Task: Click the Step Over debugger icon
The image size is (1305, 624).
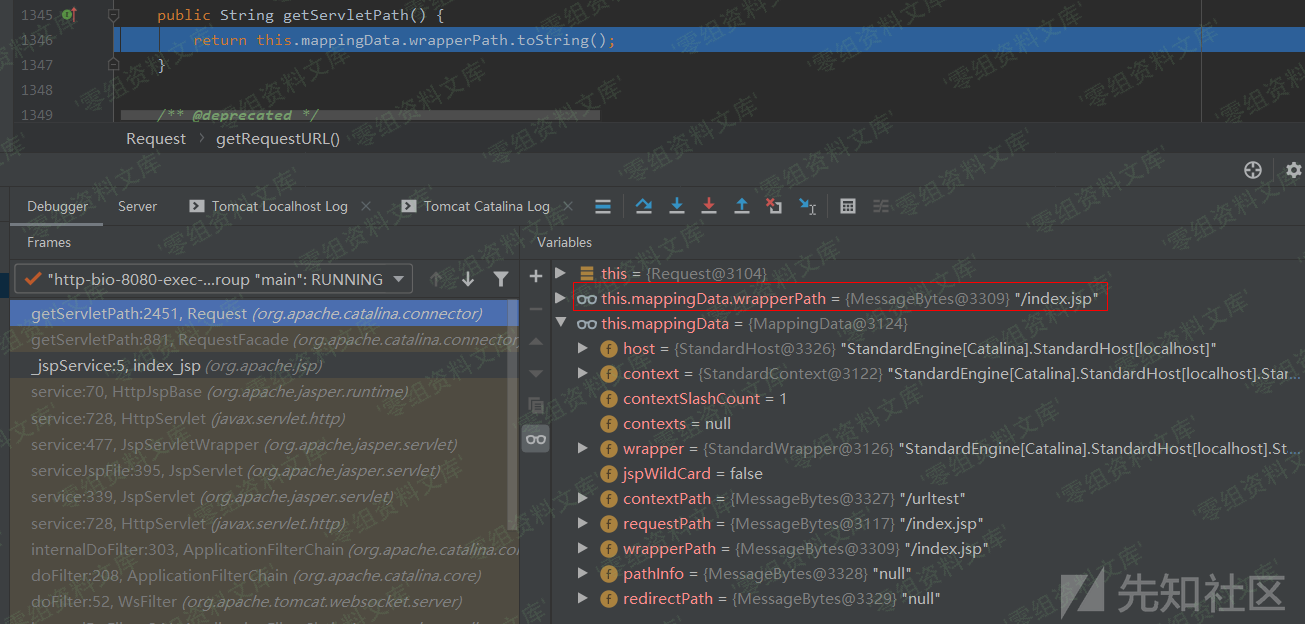Action: (x=644, y=206)
